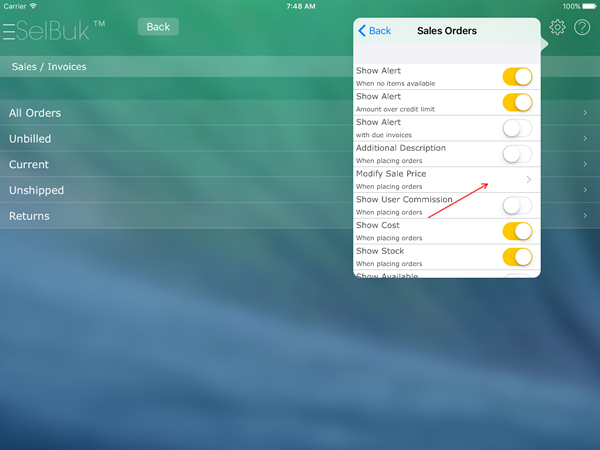Click the Sales / Invoices section header
The image size is (600, 450).
[x=49, y=67]
